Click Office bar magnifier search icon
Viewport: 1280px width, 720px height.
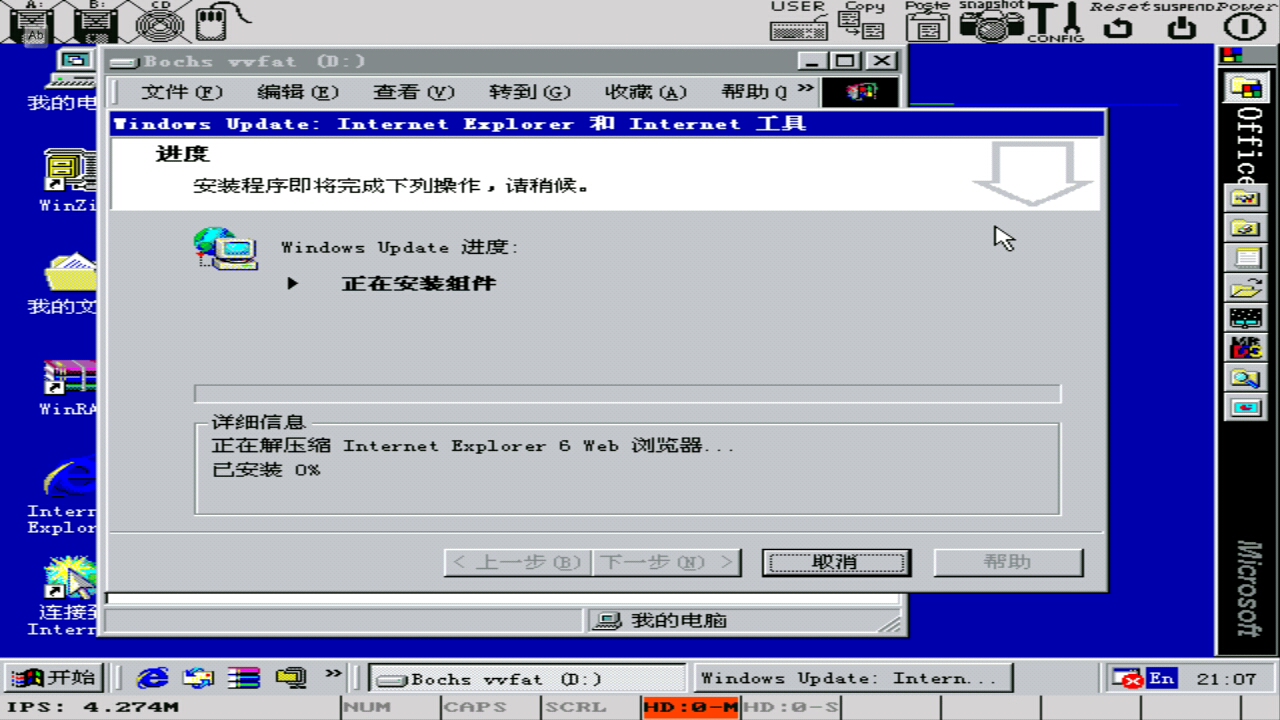pyautogui.click(x=1246, y=378)
